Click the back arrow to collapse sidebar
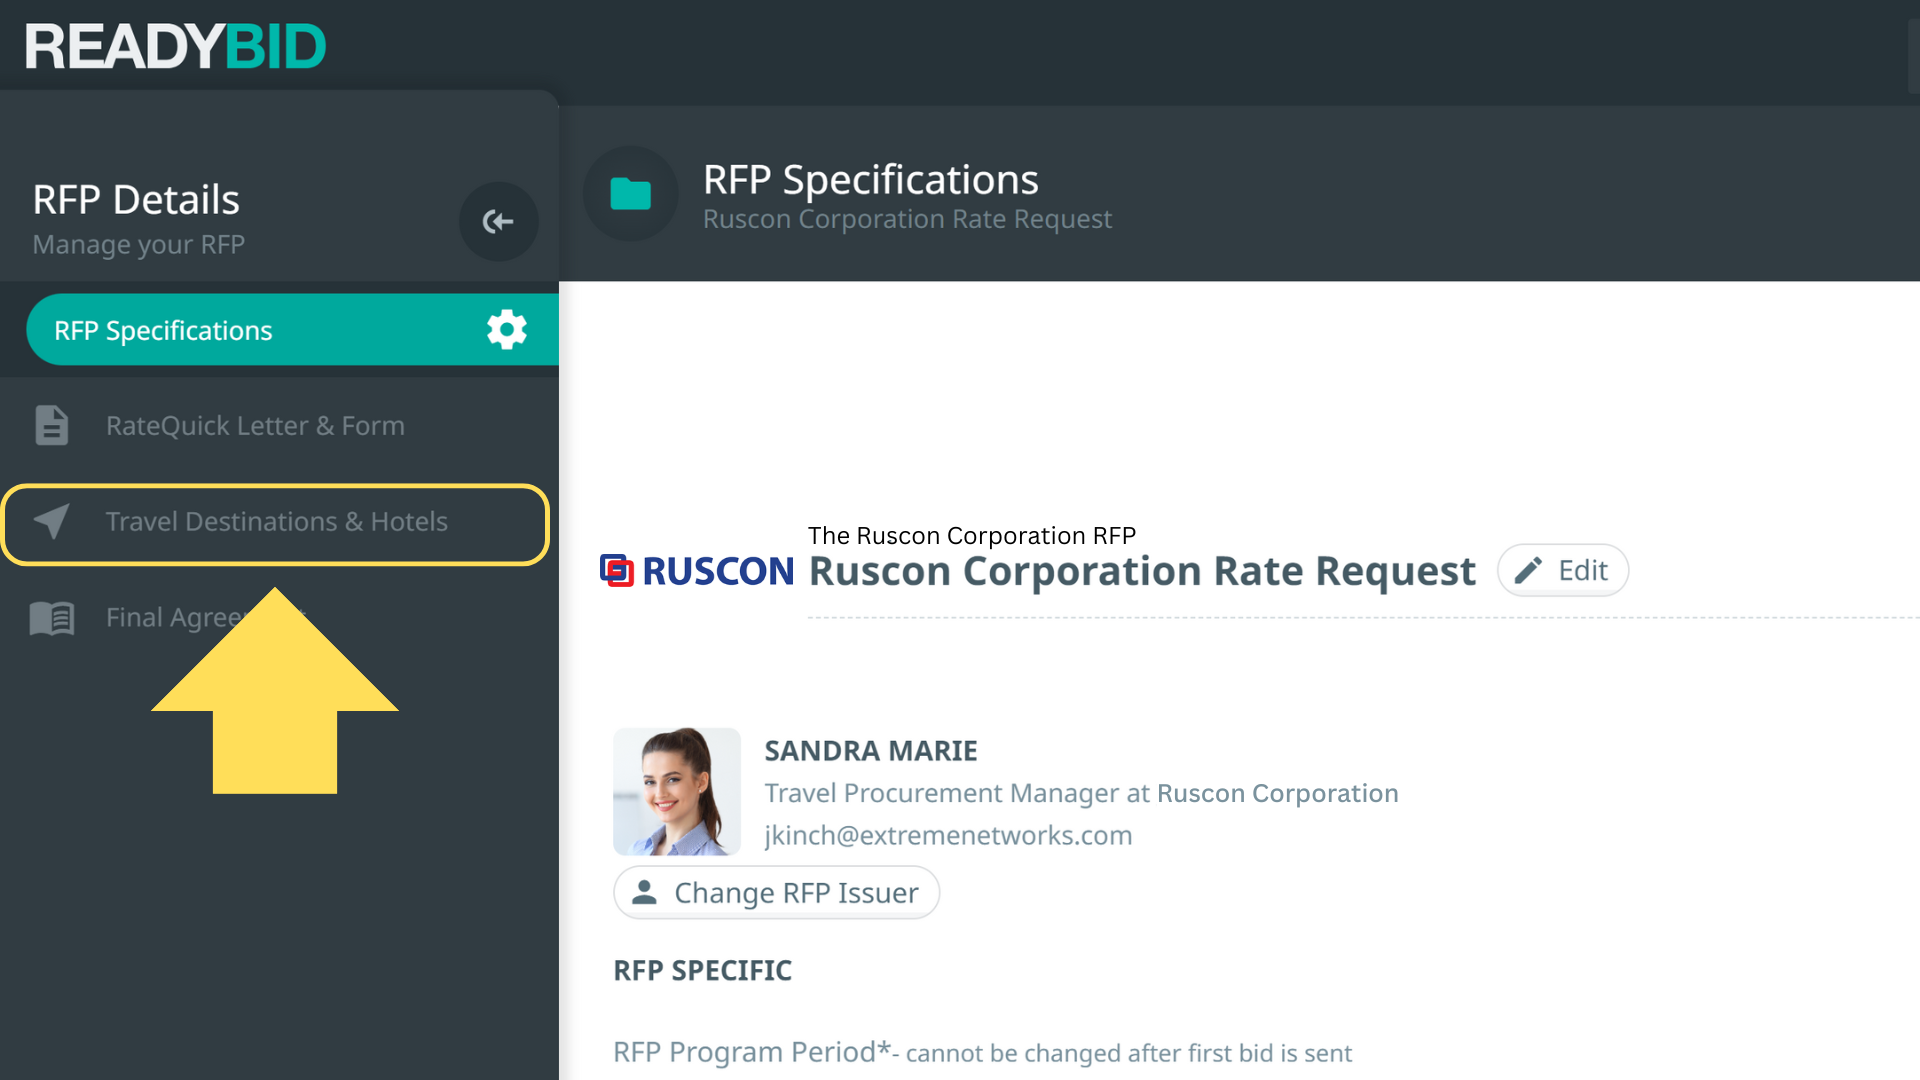This screenshot has width=1920, height=1080. pyautogui.click(x=498, y=221)
